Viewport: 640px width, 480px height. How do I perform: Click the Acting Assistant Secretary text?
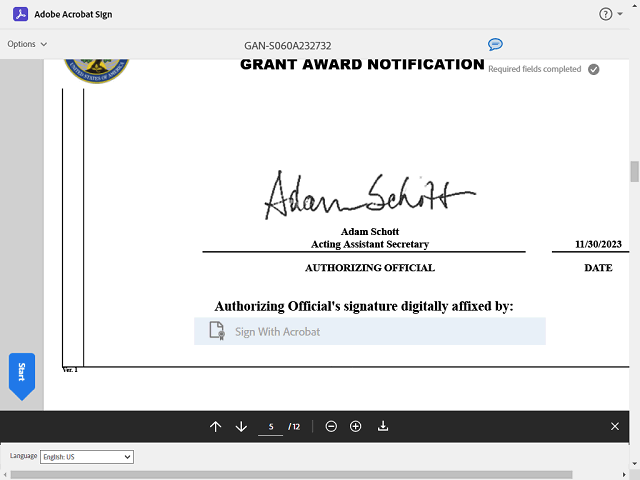[370, 244]
